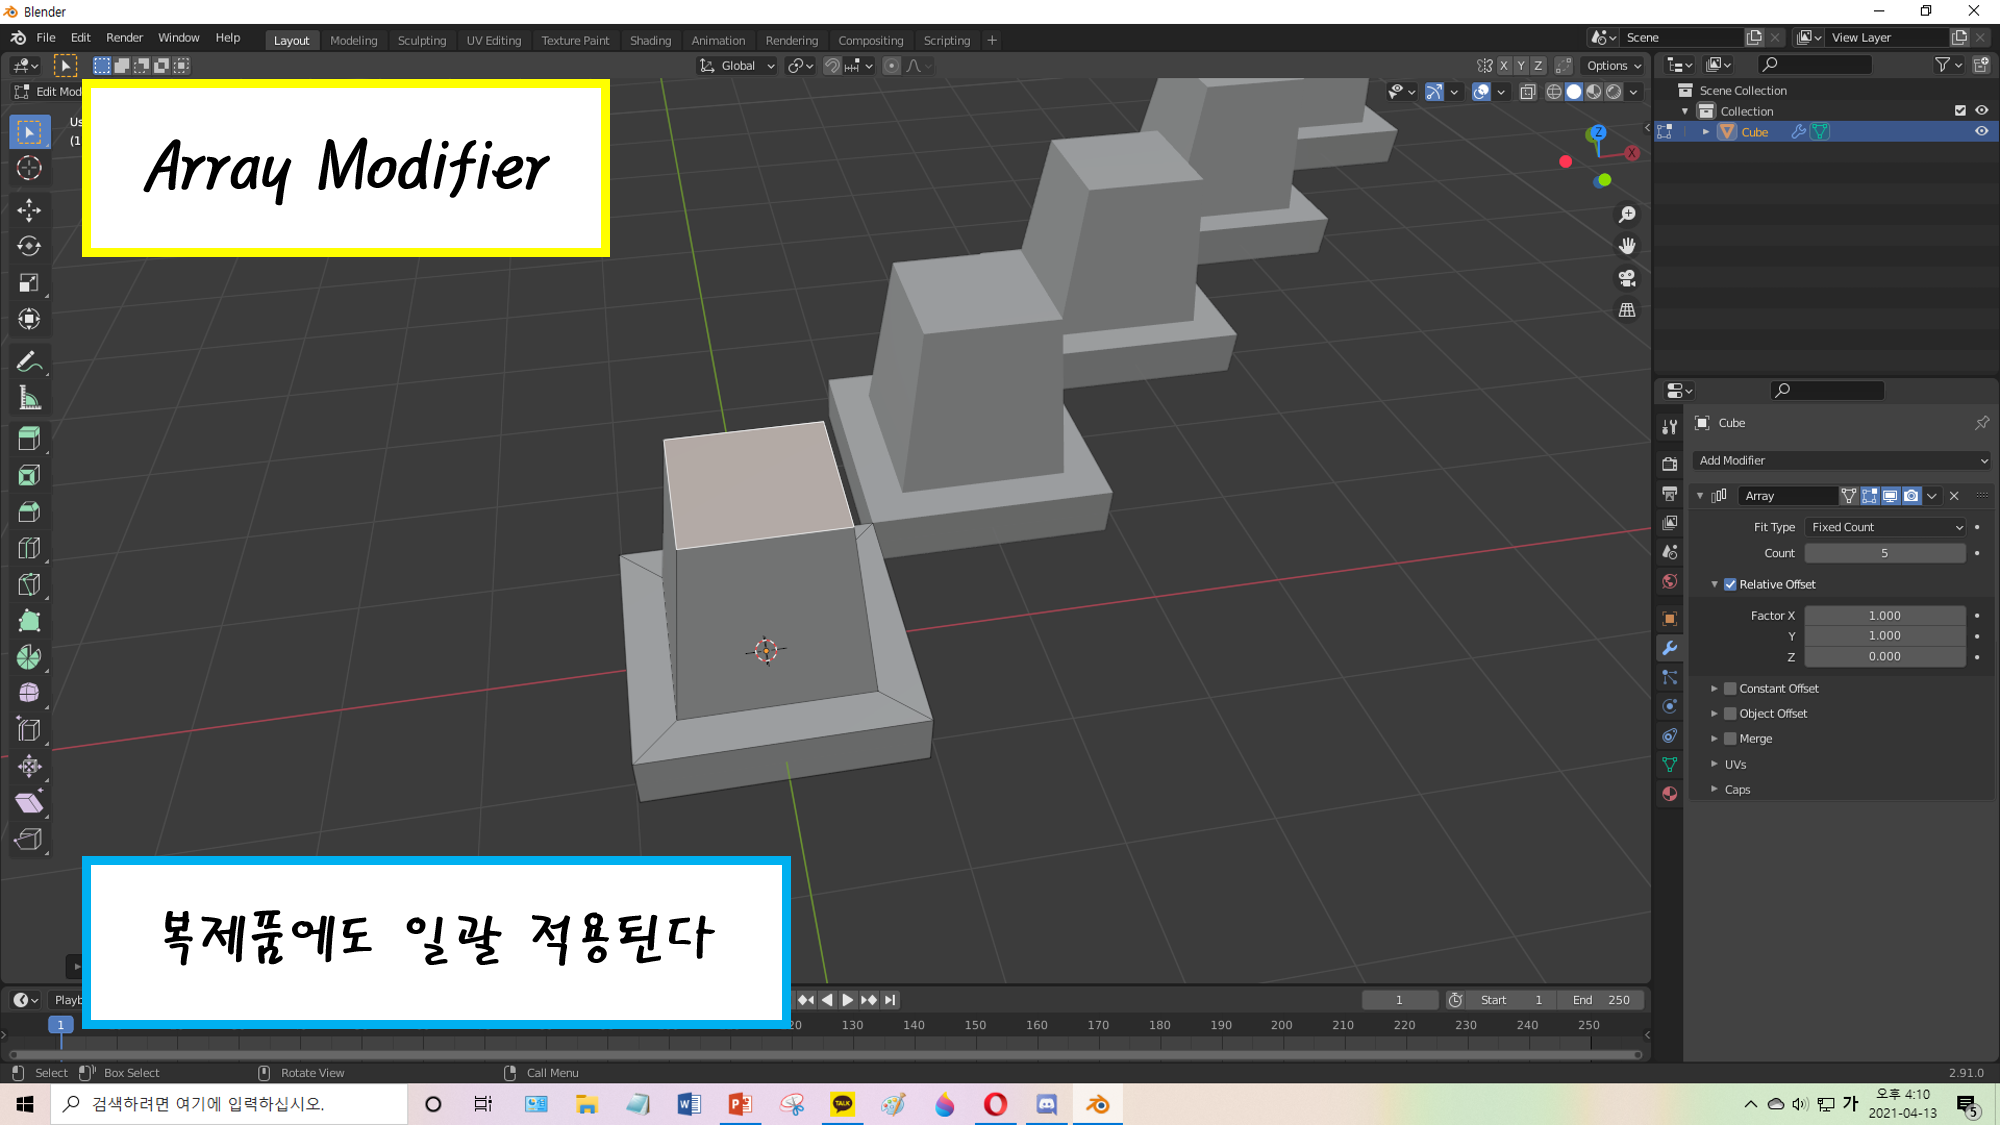Toggle Cube visibility in the Outliner
Screen dimensions: 2000x1125
coord(1983,131)
